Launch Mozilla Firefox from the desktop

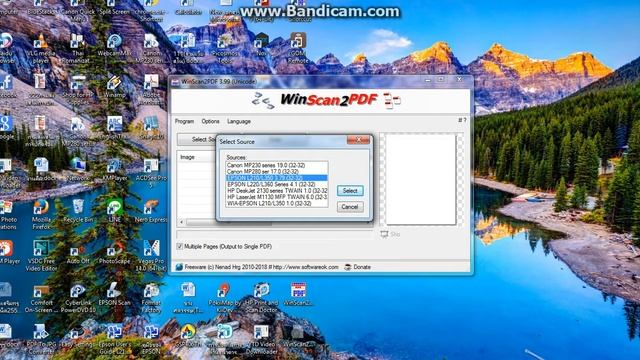[41, 214]
